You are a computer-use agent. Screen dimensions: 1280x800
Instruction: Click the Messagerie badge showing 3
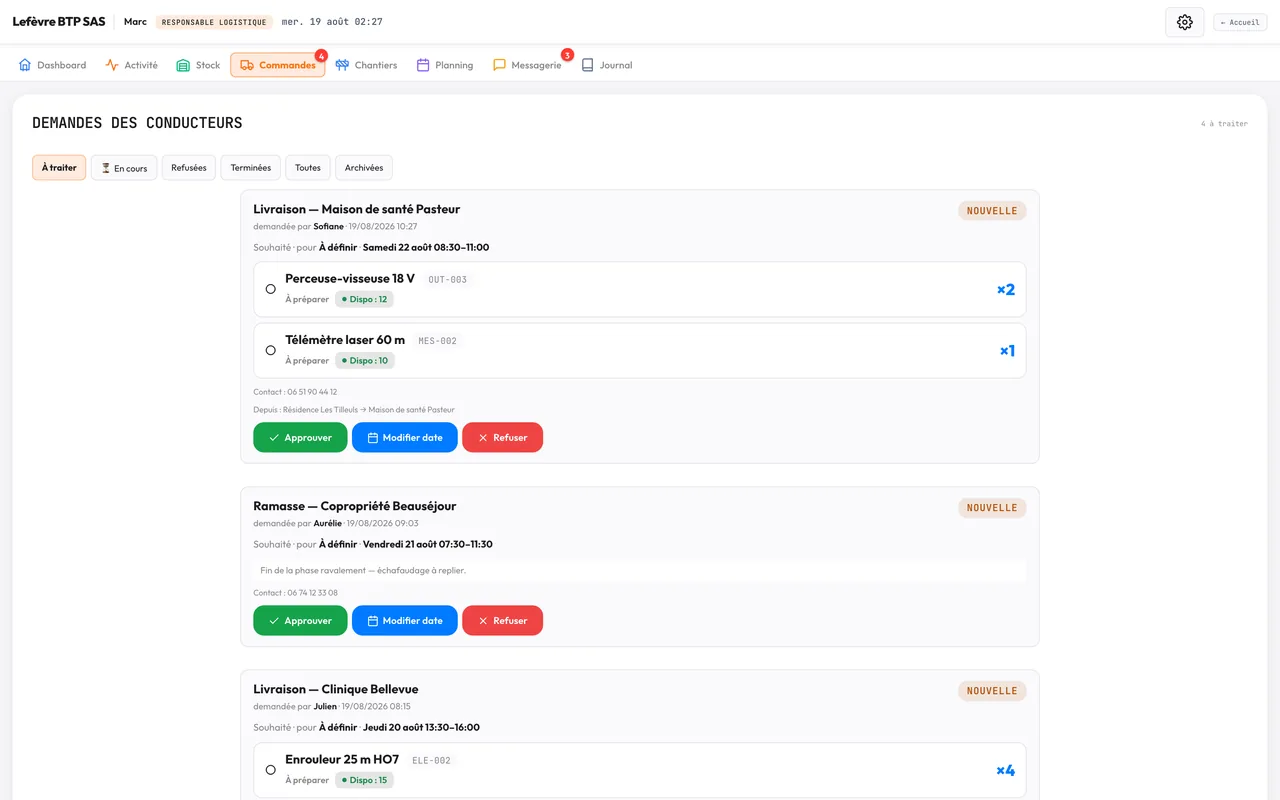point(567,55)
